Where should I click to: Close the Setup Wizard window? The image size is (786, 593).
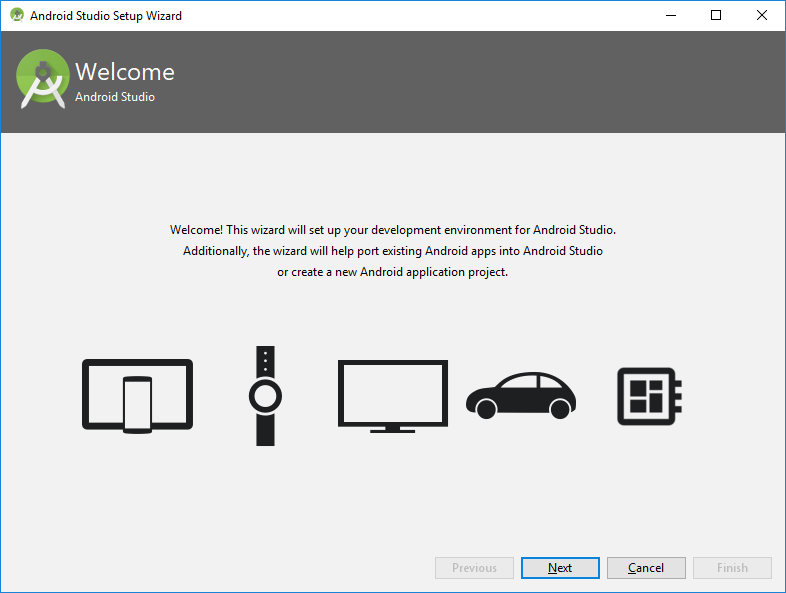762,16
